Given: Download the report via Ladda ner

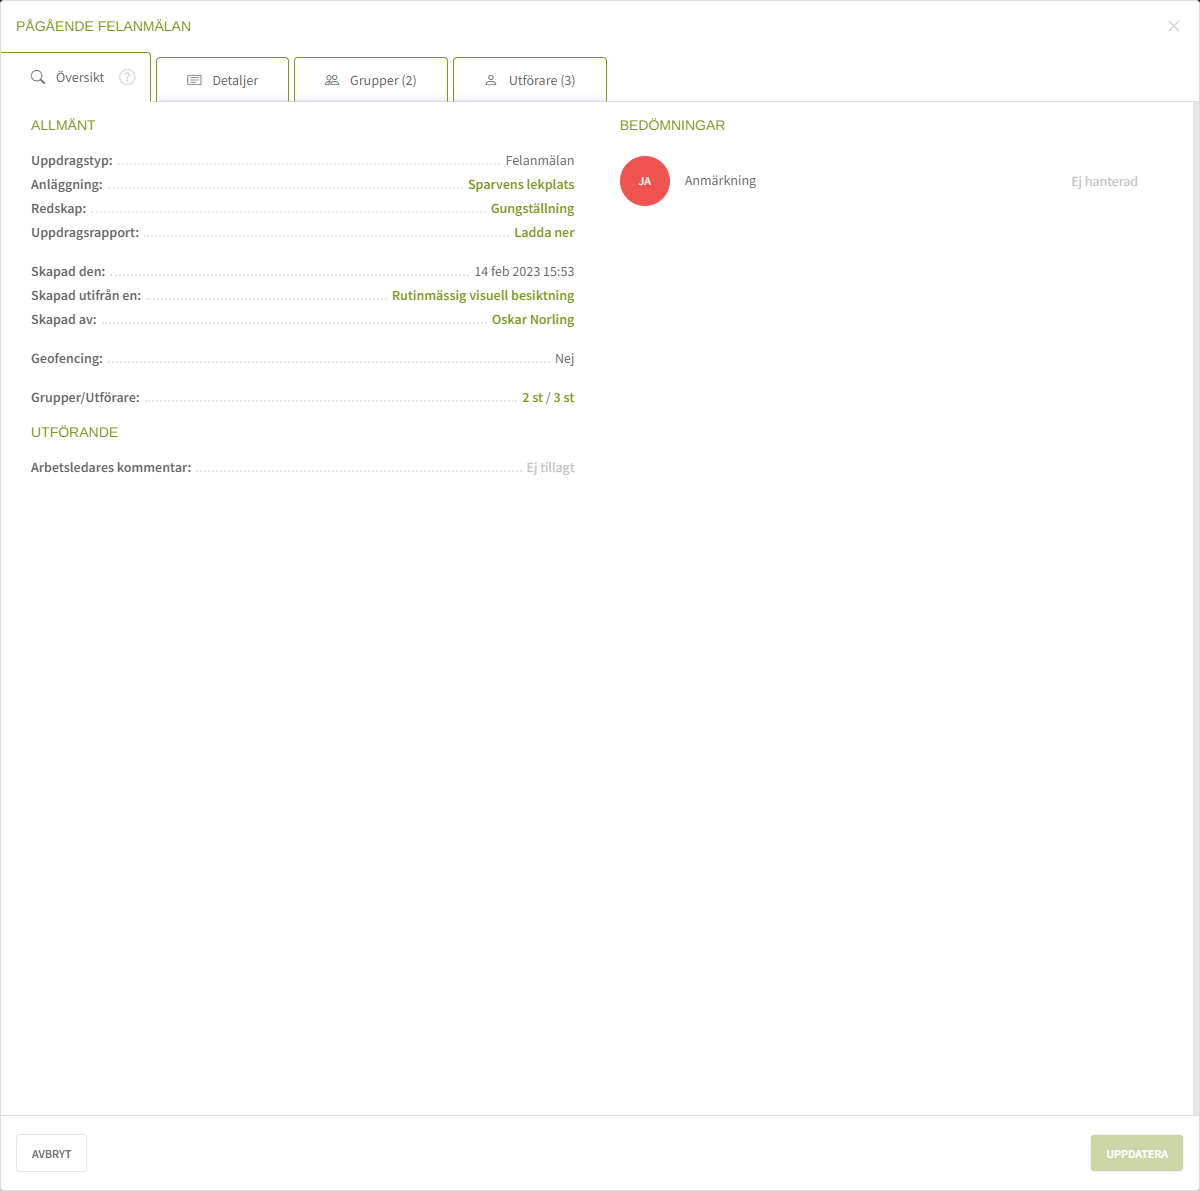Looking at the screenshot, I should click(544, 233).
